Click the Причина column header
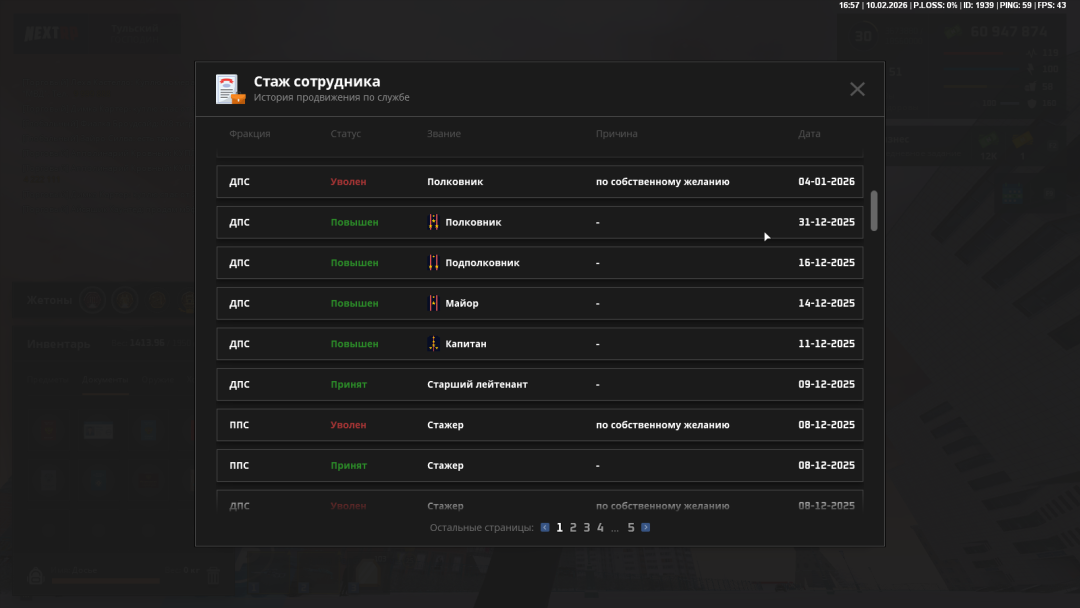This screenshot has height=608, width=1080. [x=616, y=134]
